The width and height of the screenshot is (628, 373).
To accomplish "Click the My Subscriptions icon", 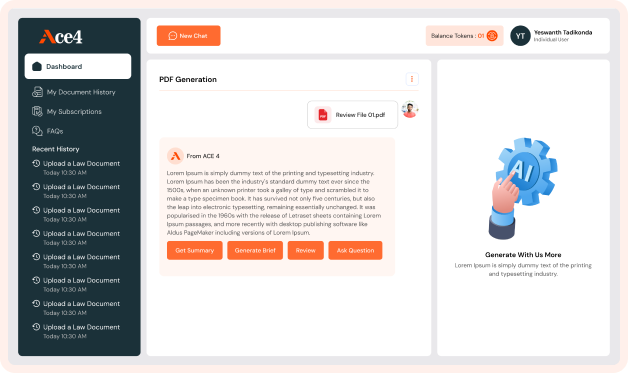I will point(37,111).
